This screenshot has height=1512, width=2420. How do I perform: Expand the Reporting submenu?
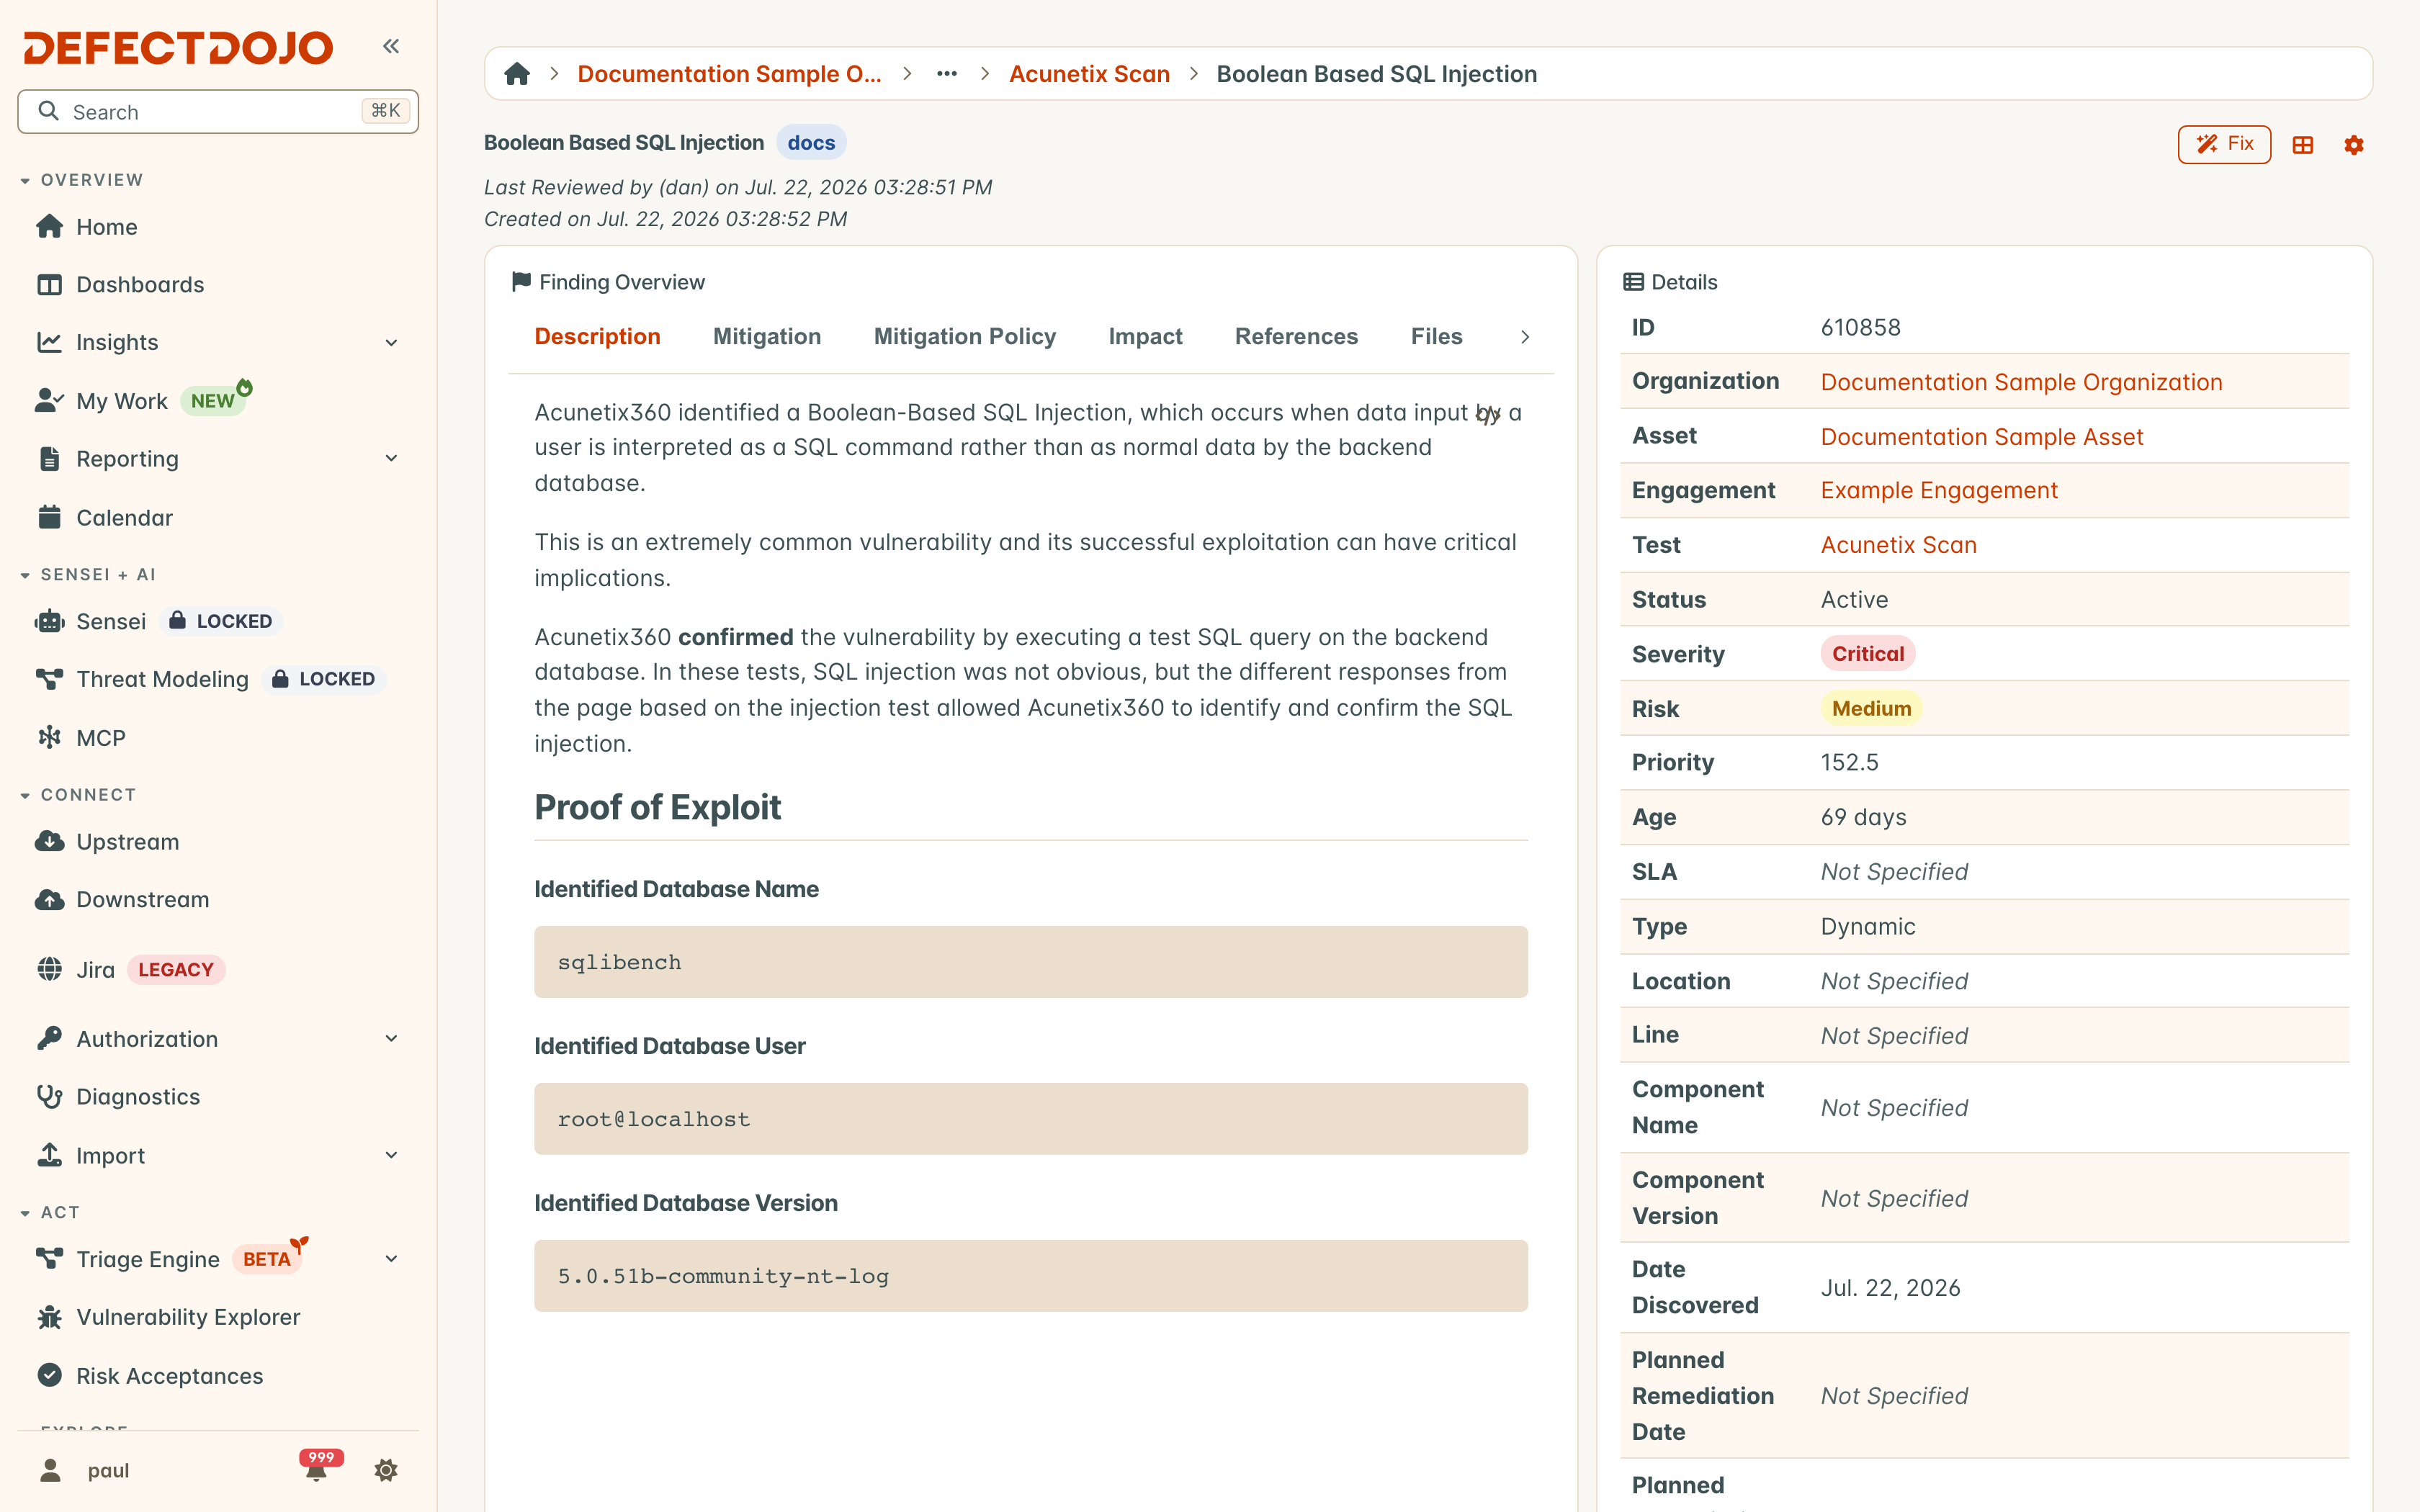(x=391, y=459)
